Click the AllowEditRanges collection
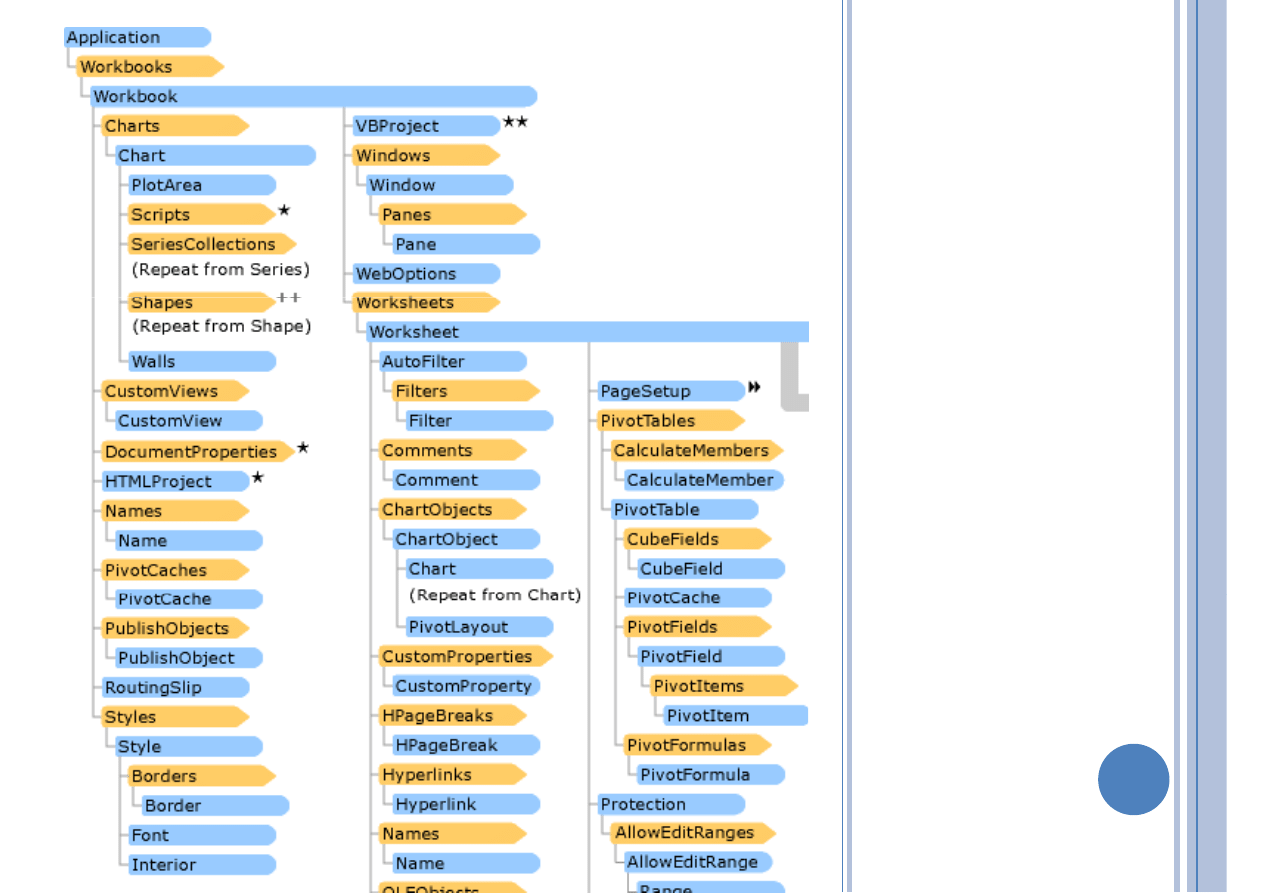Viewport: 1263px width, 893px height. 692,832
